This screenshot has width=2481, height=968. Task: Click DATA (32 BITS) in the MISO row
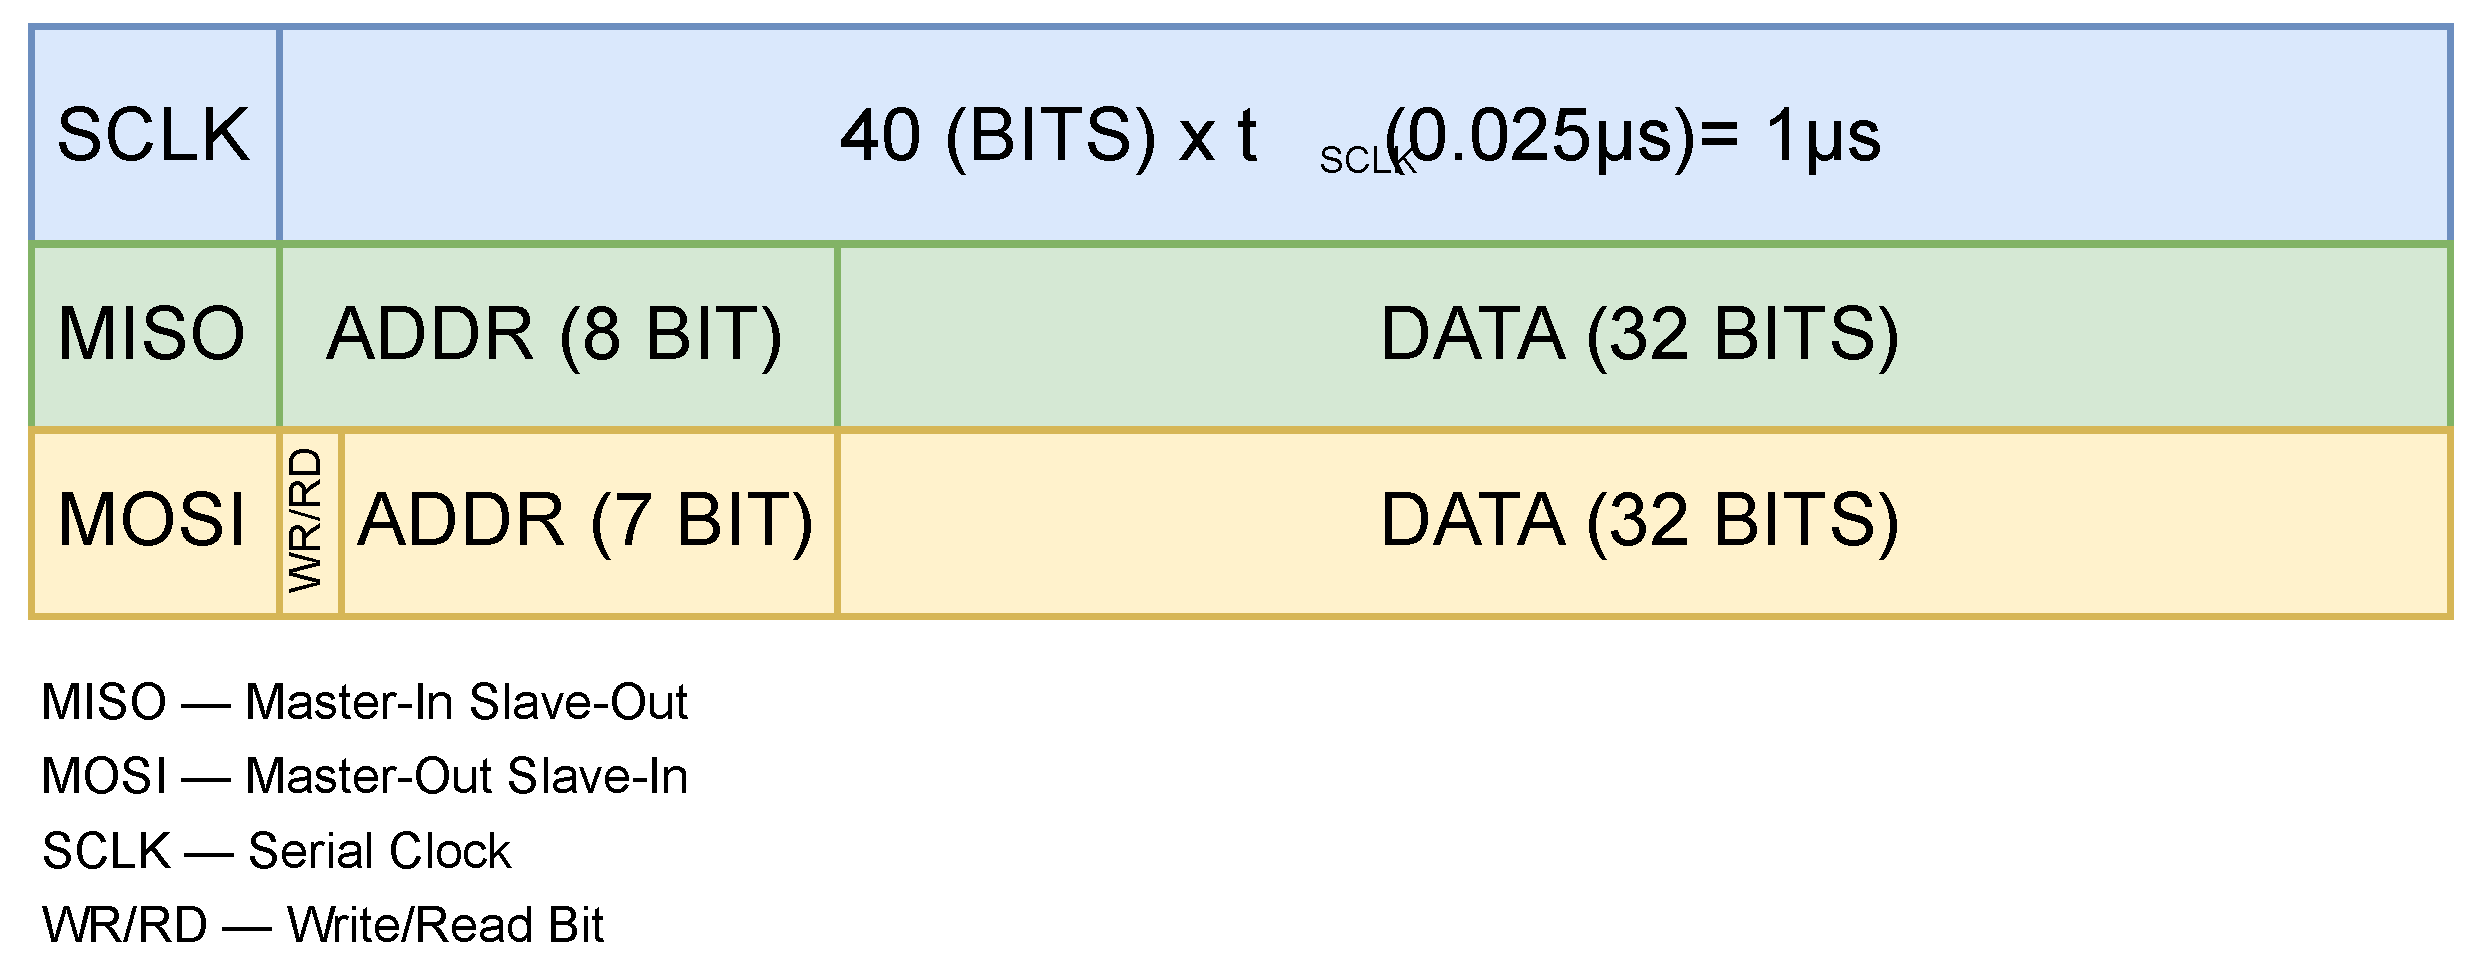1640,334
